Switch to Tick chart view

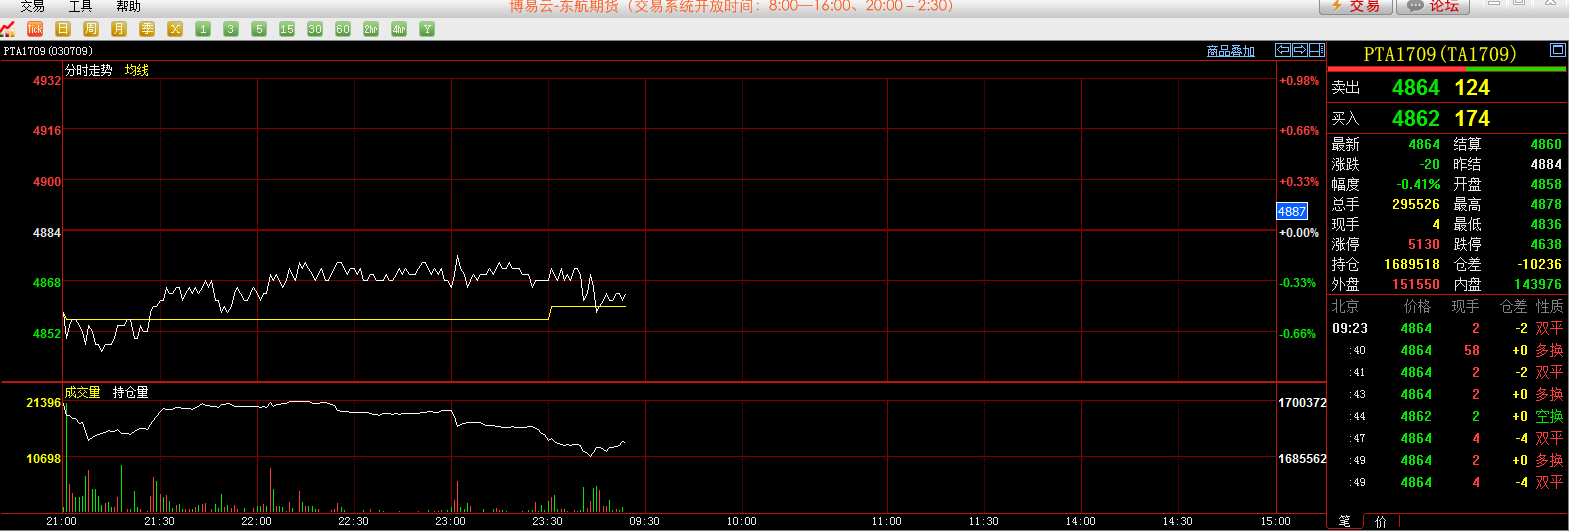pos(35,29)
